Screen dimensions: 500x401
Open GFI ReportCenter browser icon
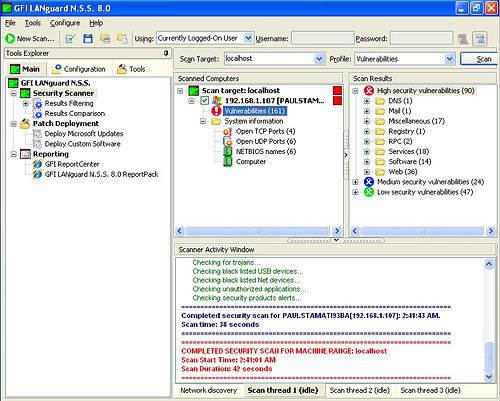[37, 164]
